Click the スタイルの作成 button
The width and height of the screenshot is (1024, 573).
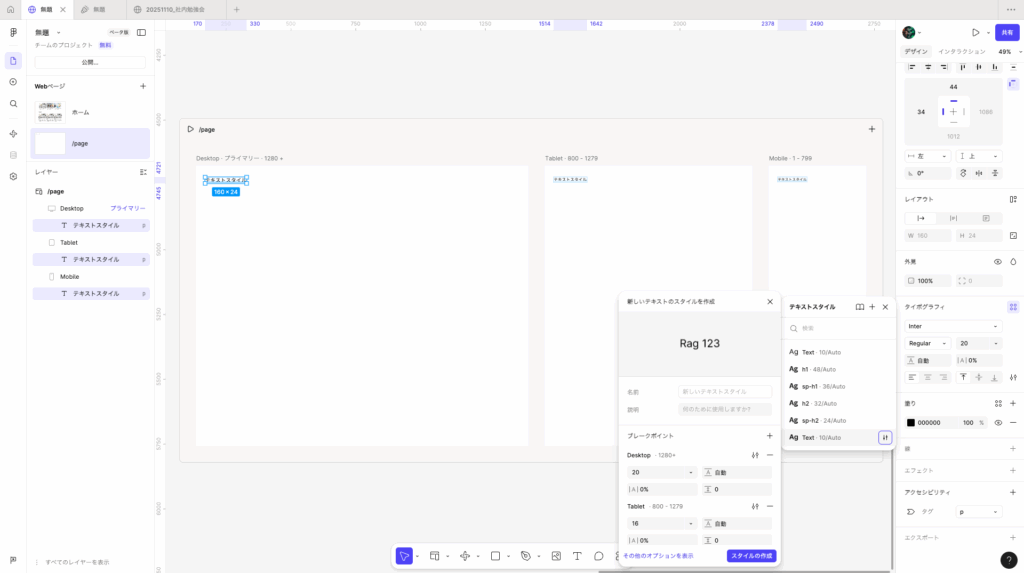click(x=751, y=556)
